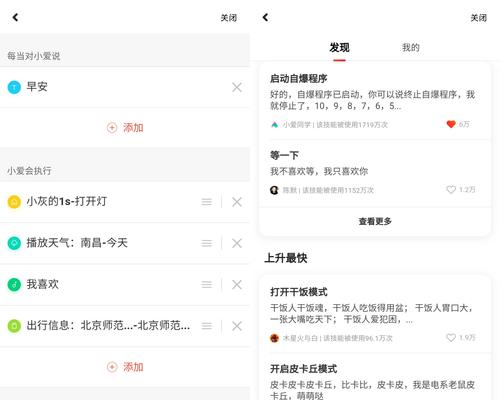
Task: Click the green icon beside 出行信息
Action: click(x=14, y=326)
